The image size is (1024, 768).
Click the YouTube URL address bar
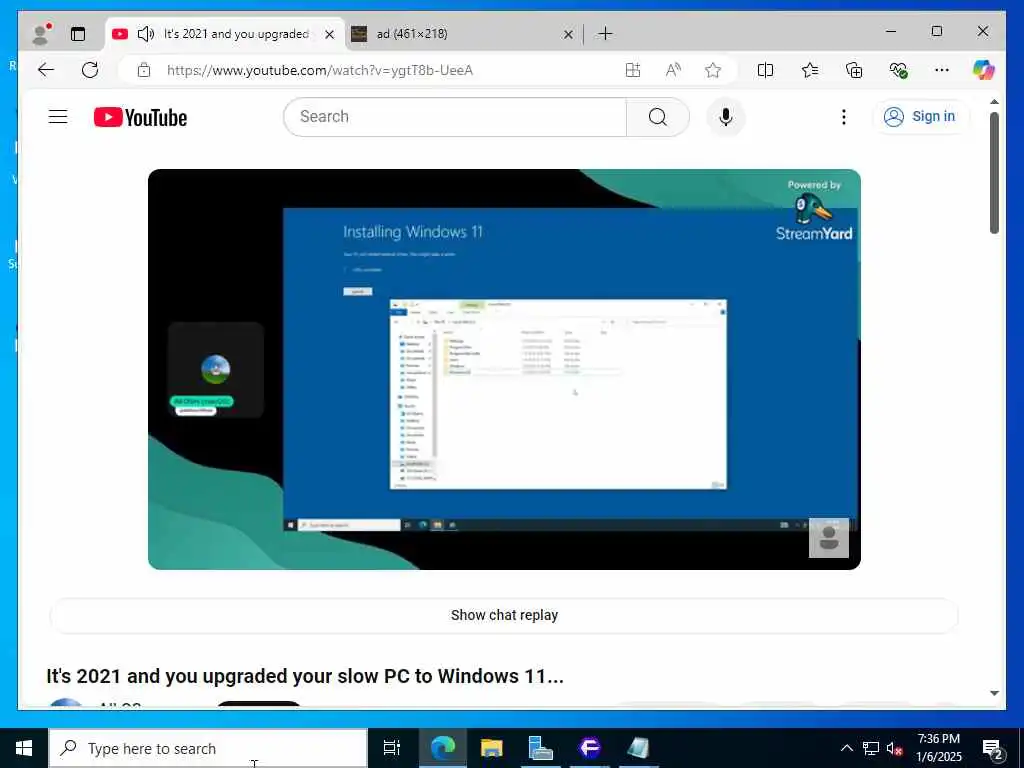(x=320, y=70)
